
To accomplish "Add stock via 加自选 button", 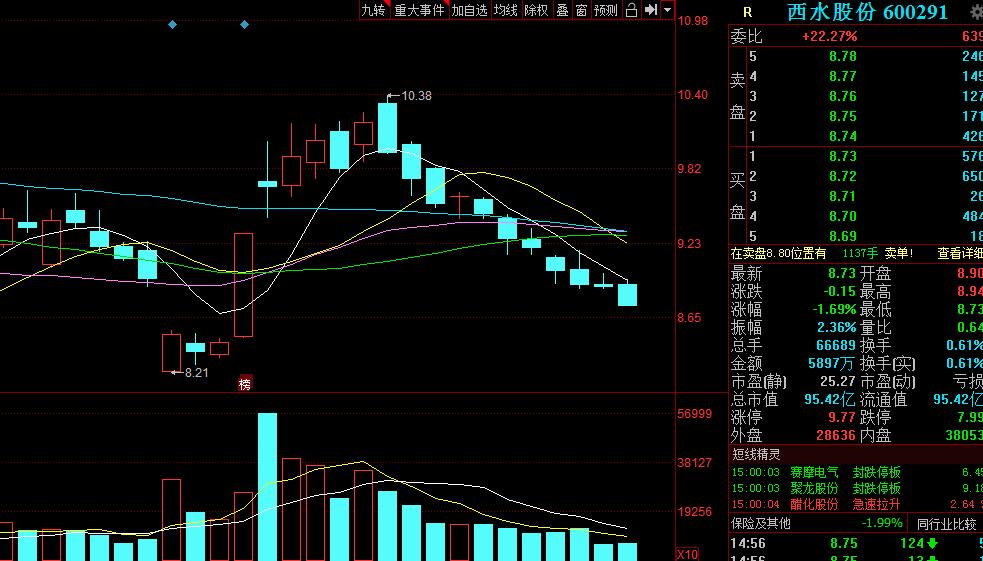I will pos(469,10).
